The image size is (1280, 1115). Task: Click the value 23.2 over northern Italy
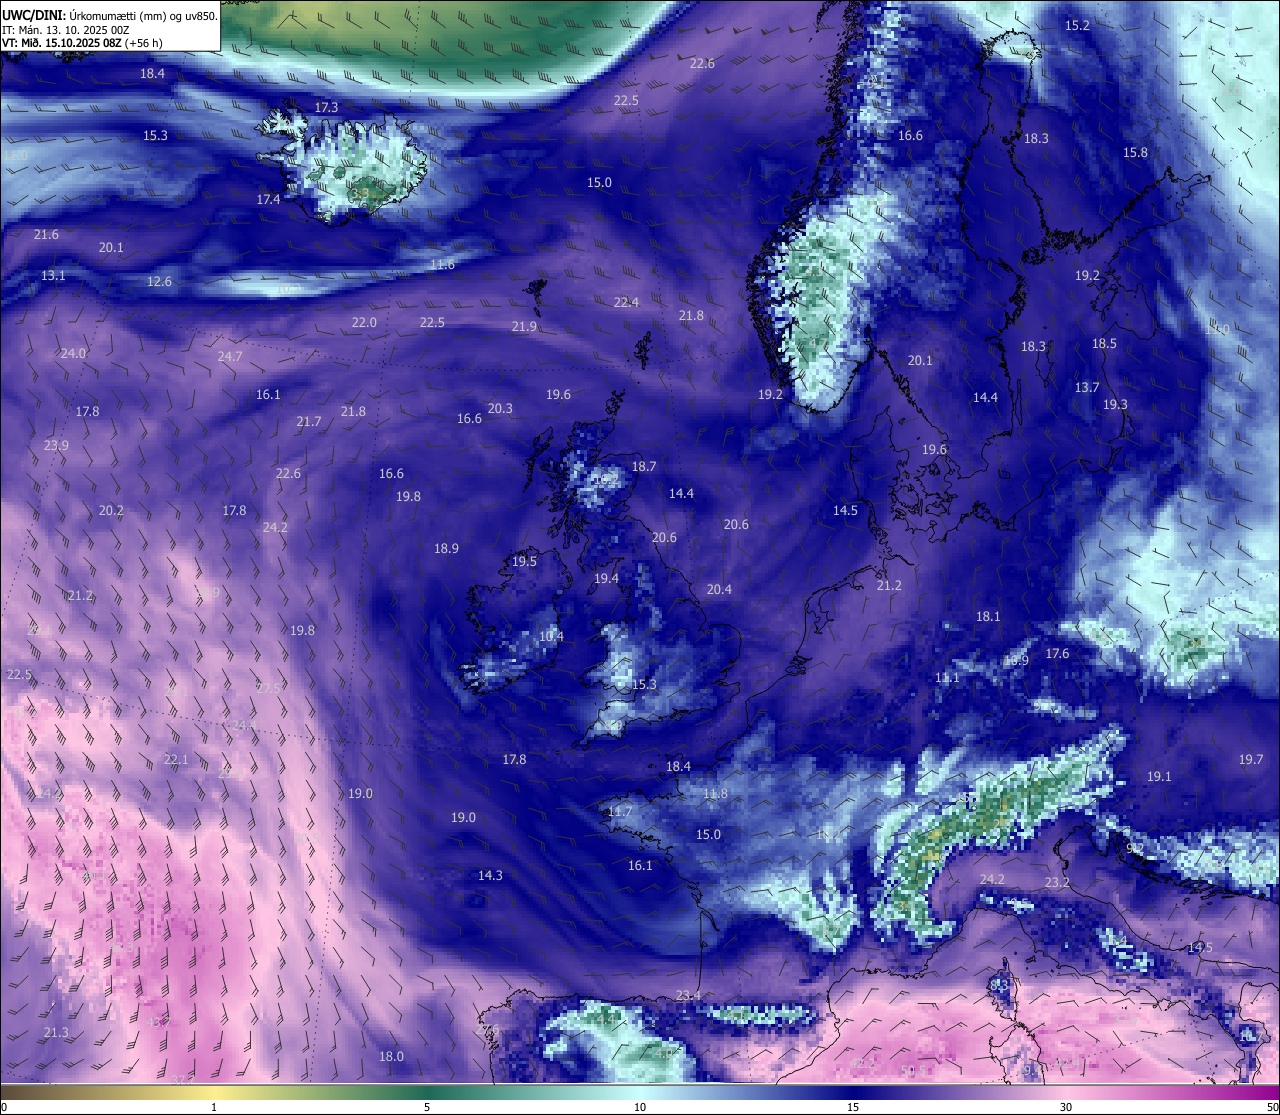pyautogui.click(x=1057, y=883)
